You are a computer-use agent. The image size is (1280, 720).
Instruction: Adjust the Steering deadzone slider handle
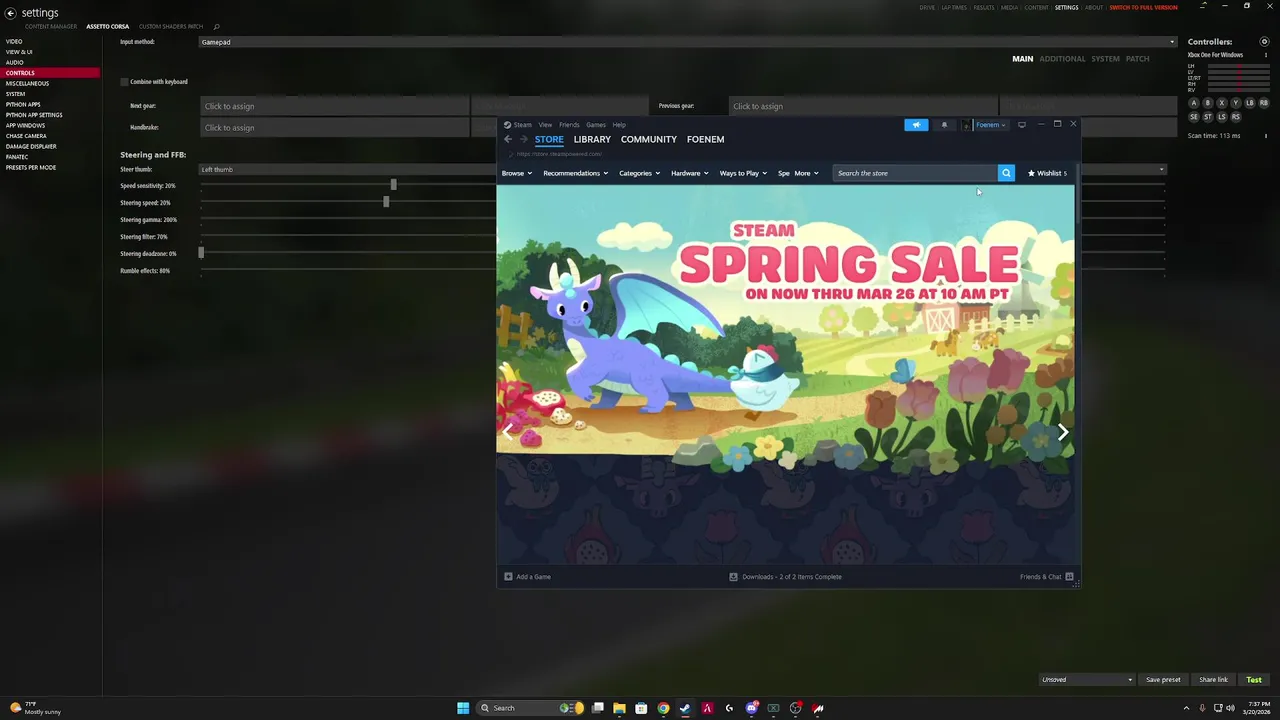[x=201, y=253]
